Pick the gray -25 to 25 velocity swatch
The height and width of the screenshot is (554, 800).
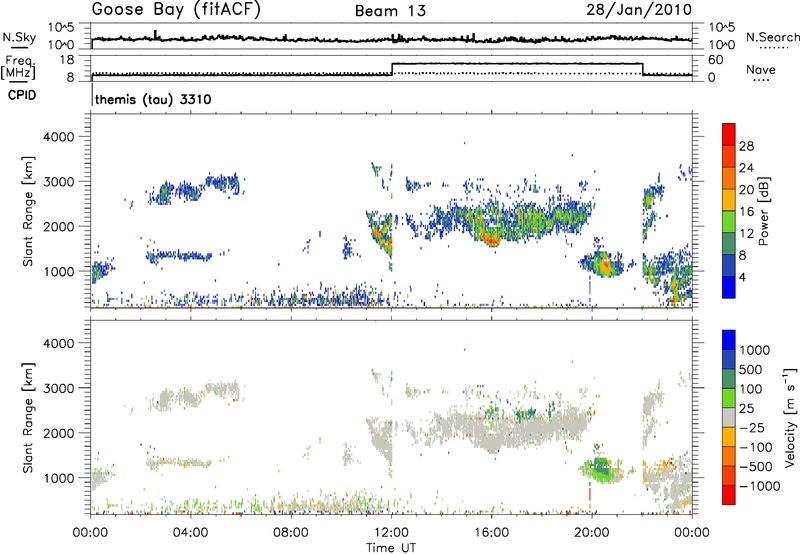[729, 418]
